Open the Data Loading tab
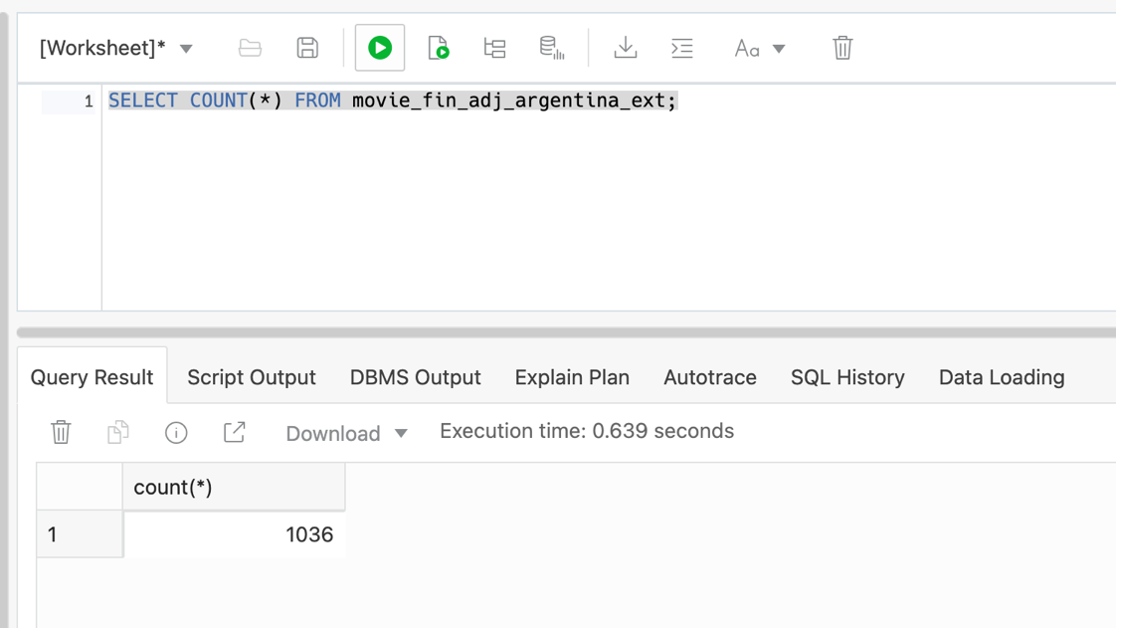This screenshot has width=1121, height=632. pyautogui.click(x=1001, y=377)
